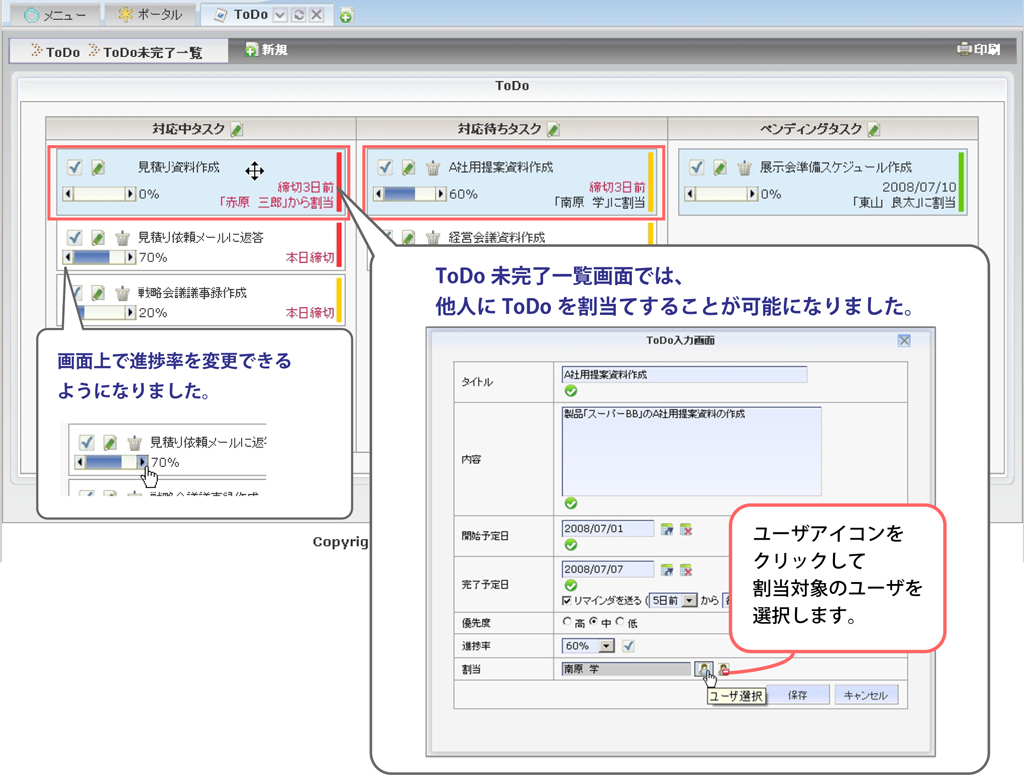Image resolution: width=1024 pixels, height=775 pixels.
Task: Click the pencil icon on 見積り資料作成
Action: click(98, 168)
